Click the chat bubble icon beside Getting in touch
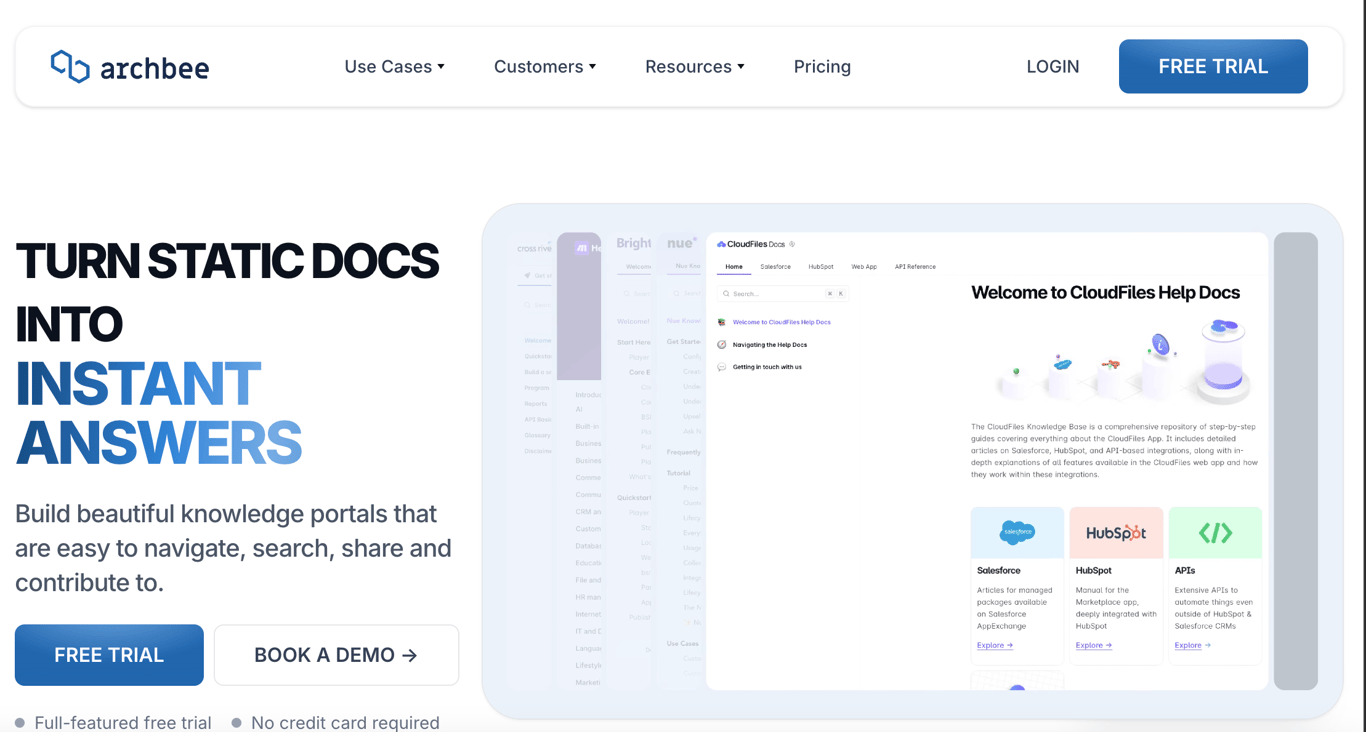 (x=722, y=367)
